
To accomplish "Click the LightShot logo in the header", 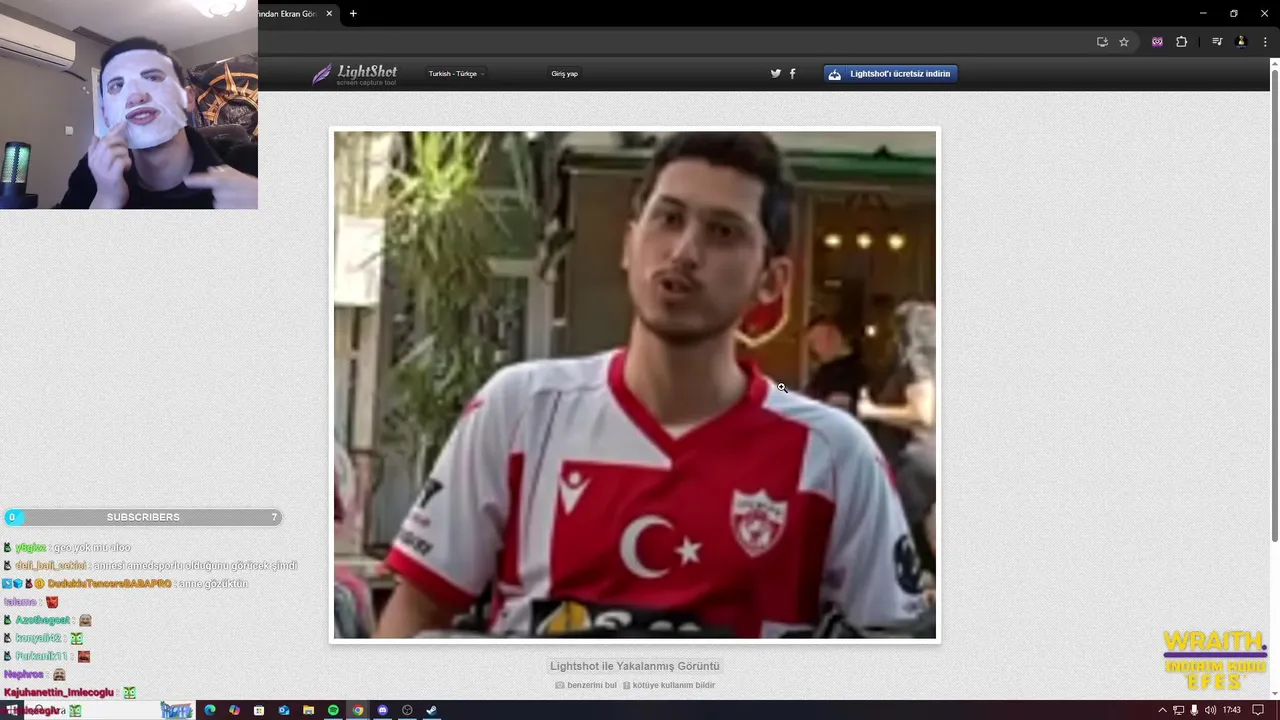I will [x=354, y=74].
